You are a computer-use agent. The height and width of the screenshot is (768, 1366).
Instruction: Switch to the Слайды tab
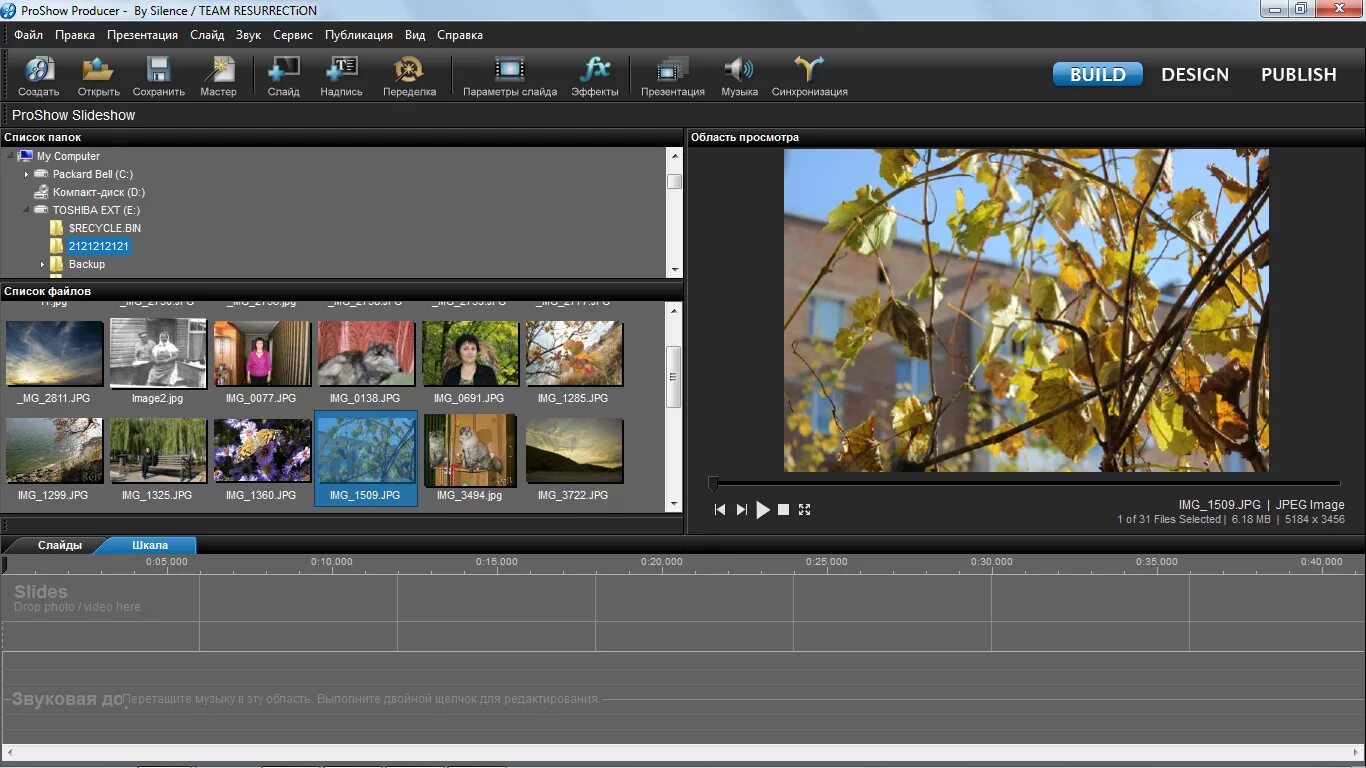[58, 545]
